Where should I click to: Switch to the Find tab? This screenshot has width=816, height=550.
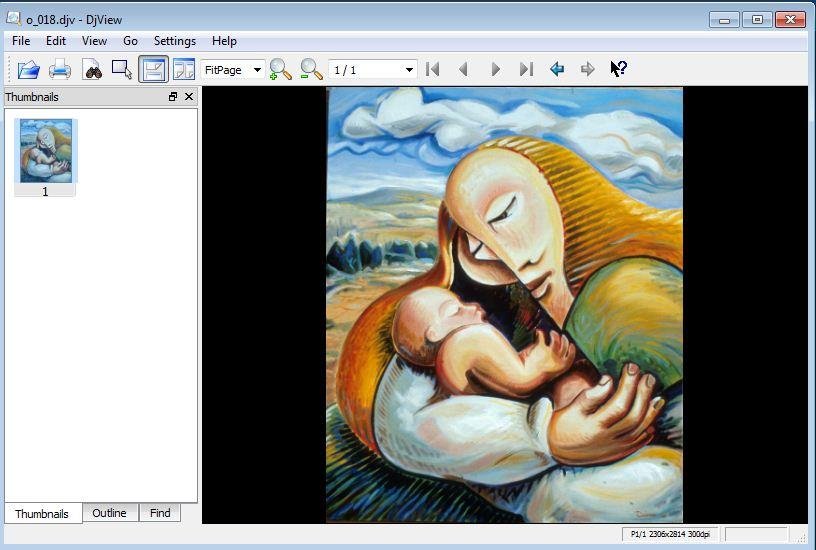(x=160, y=513)
